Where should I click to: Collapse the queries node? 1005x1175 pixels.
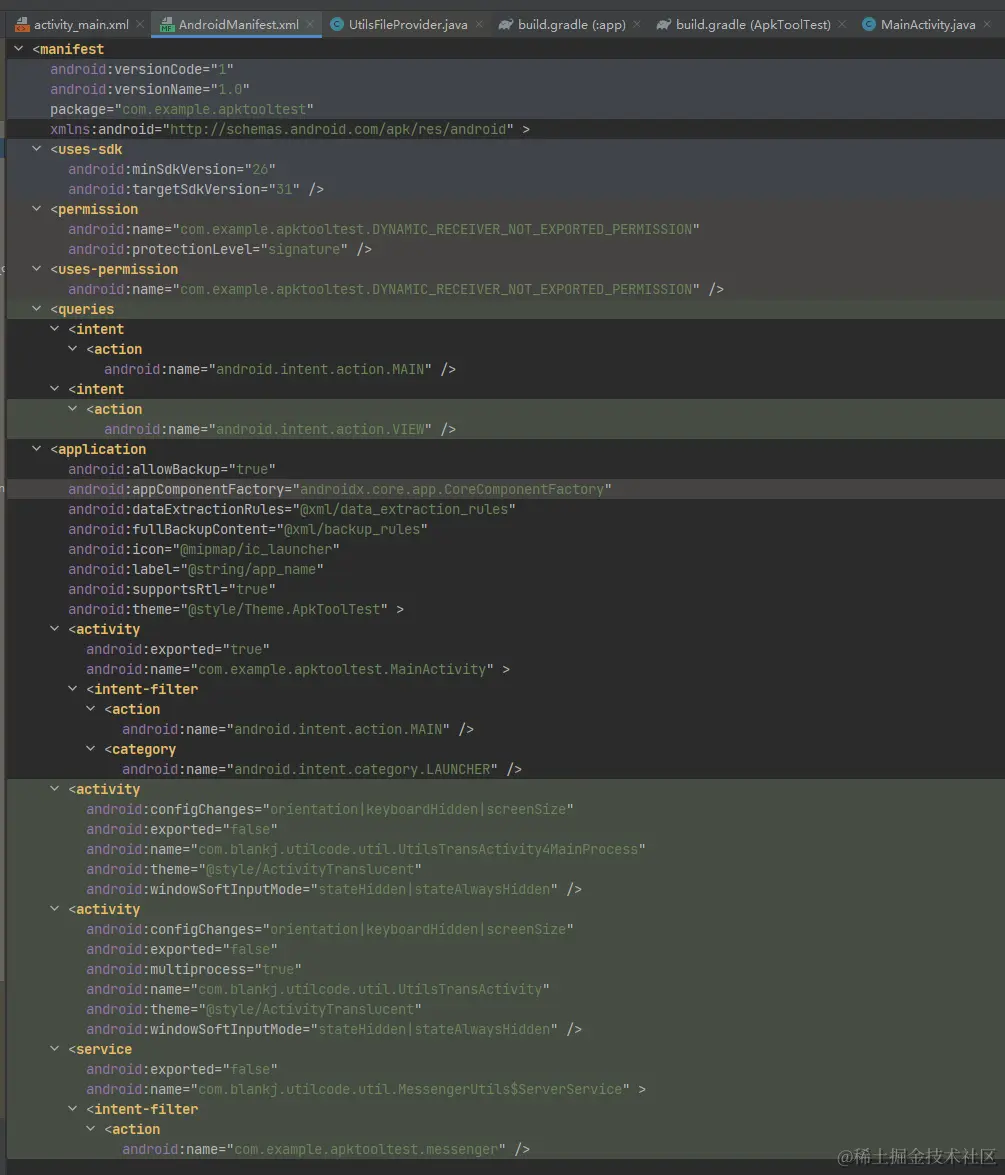coord(37,309)
